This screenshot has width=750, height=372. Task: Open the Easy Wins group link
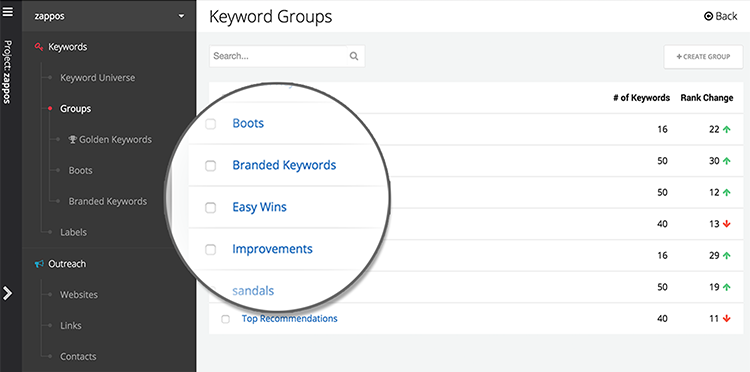click(x=259, y=207)
